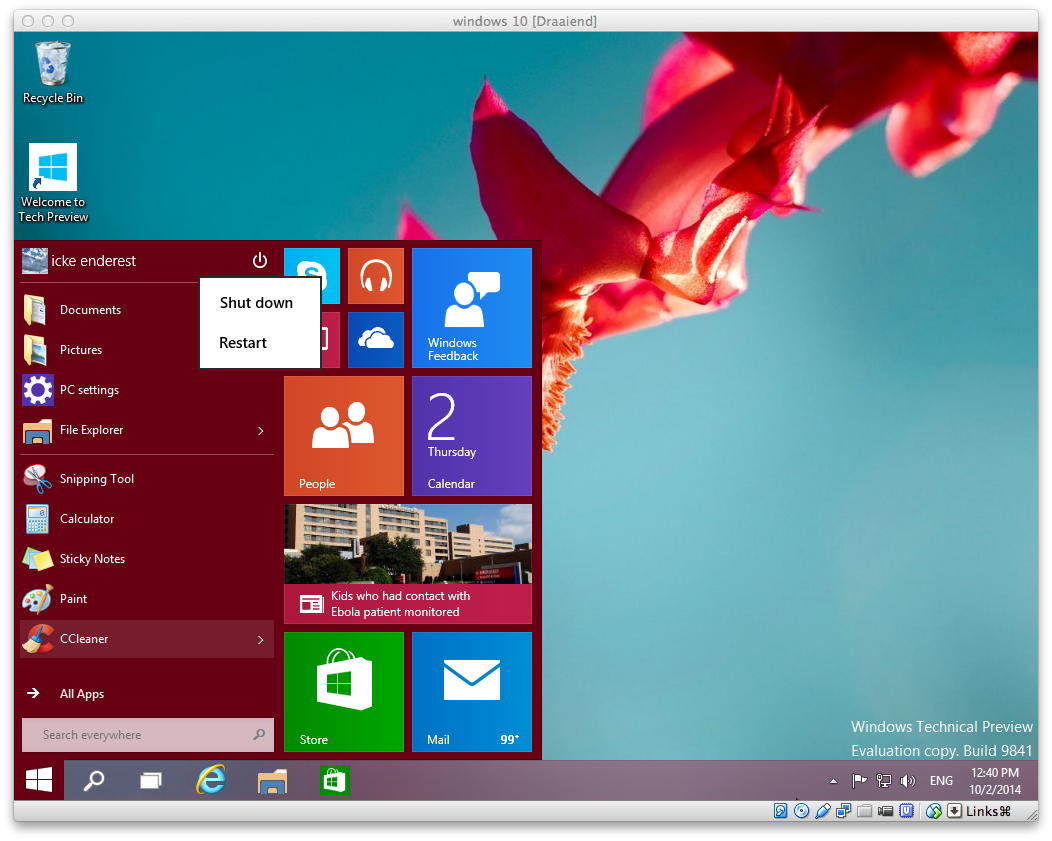The height and width of the screenshot is (841, 1052).
Task: Click the Task View taskbar icon
Action: [x=151, y=780]
